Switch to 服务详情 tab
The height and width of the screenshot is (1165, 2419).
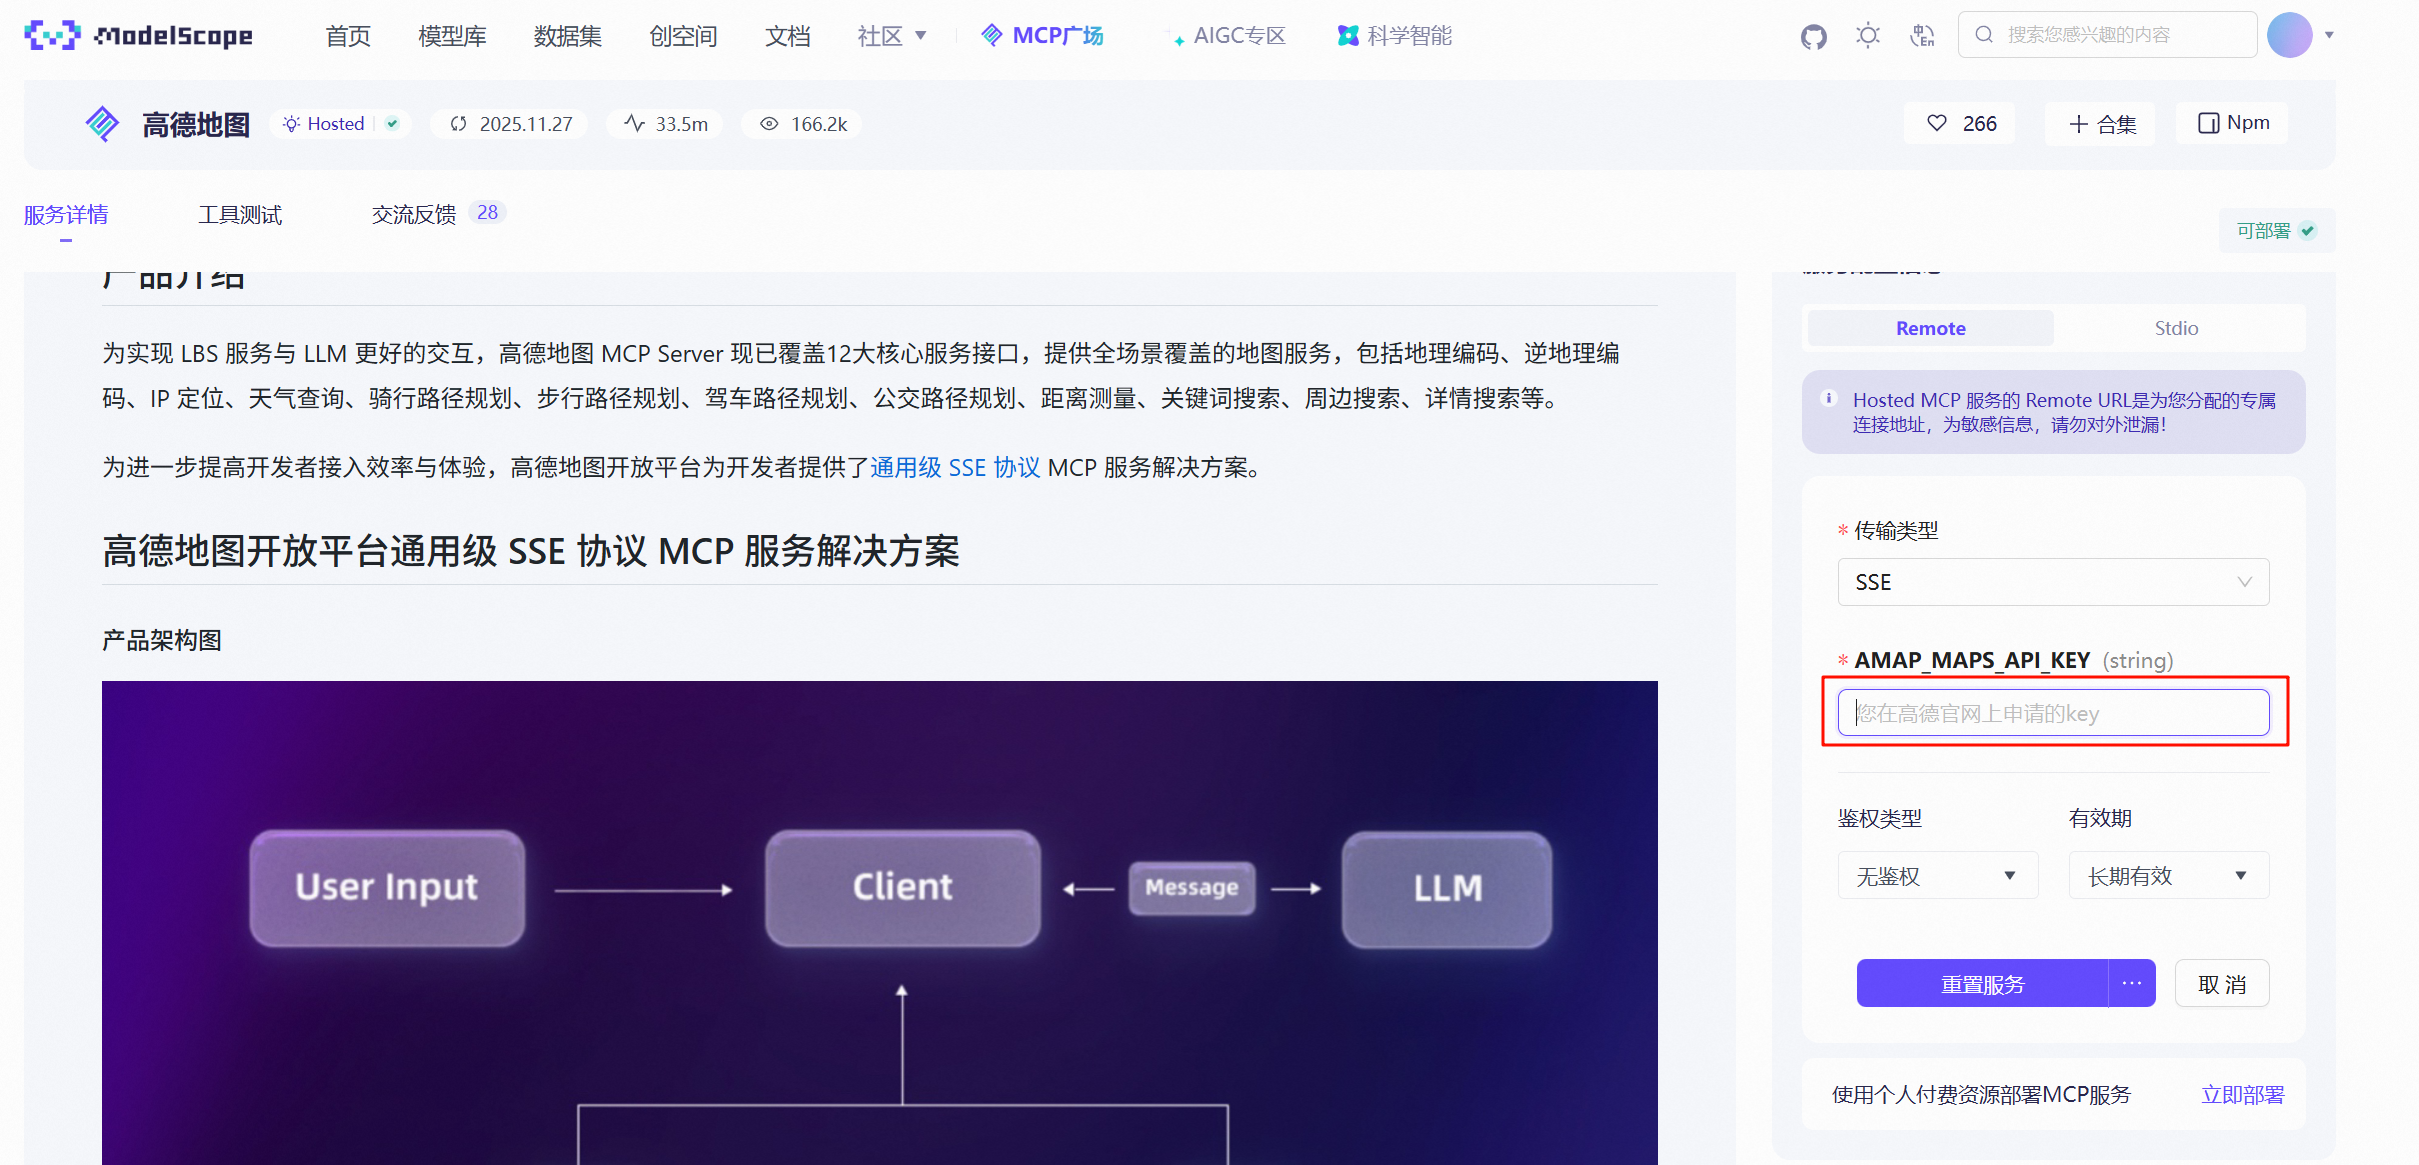point(66,215)
